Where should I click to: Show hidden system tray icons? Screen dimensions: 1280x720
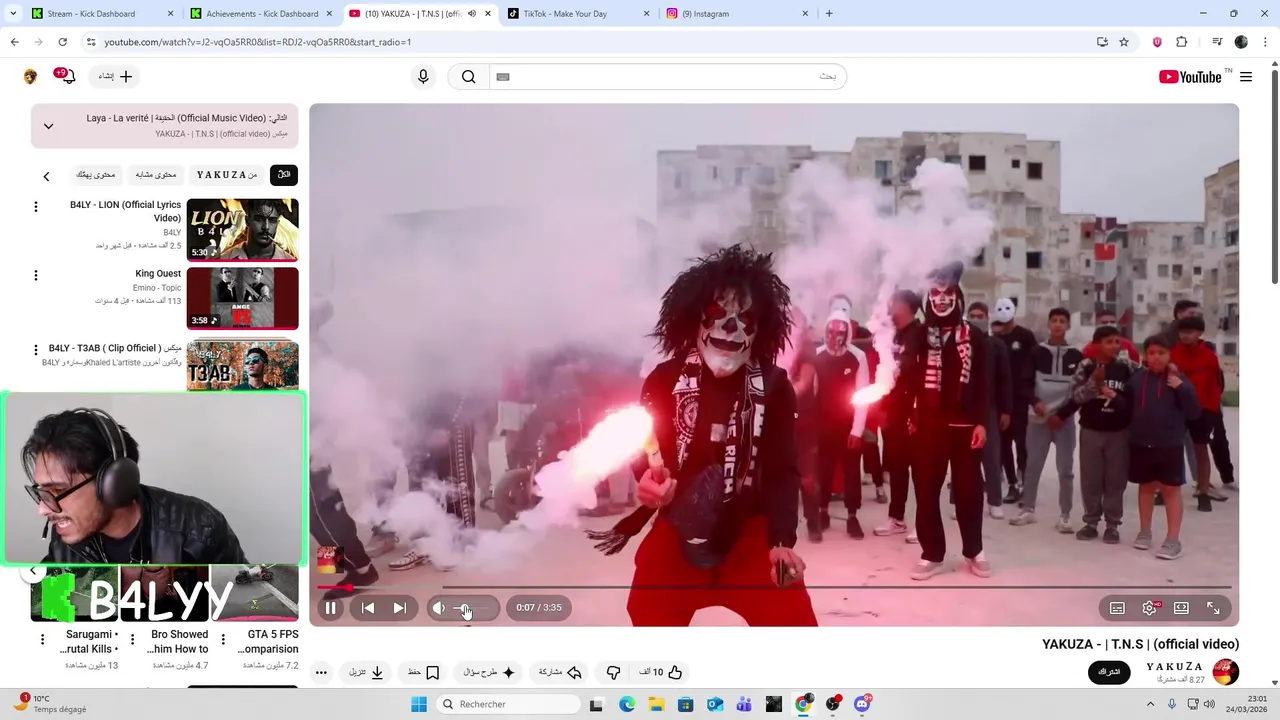coord(1150,704)
